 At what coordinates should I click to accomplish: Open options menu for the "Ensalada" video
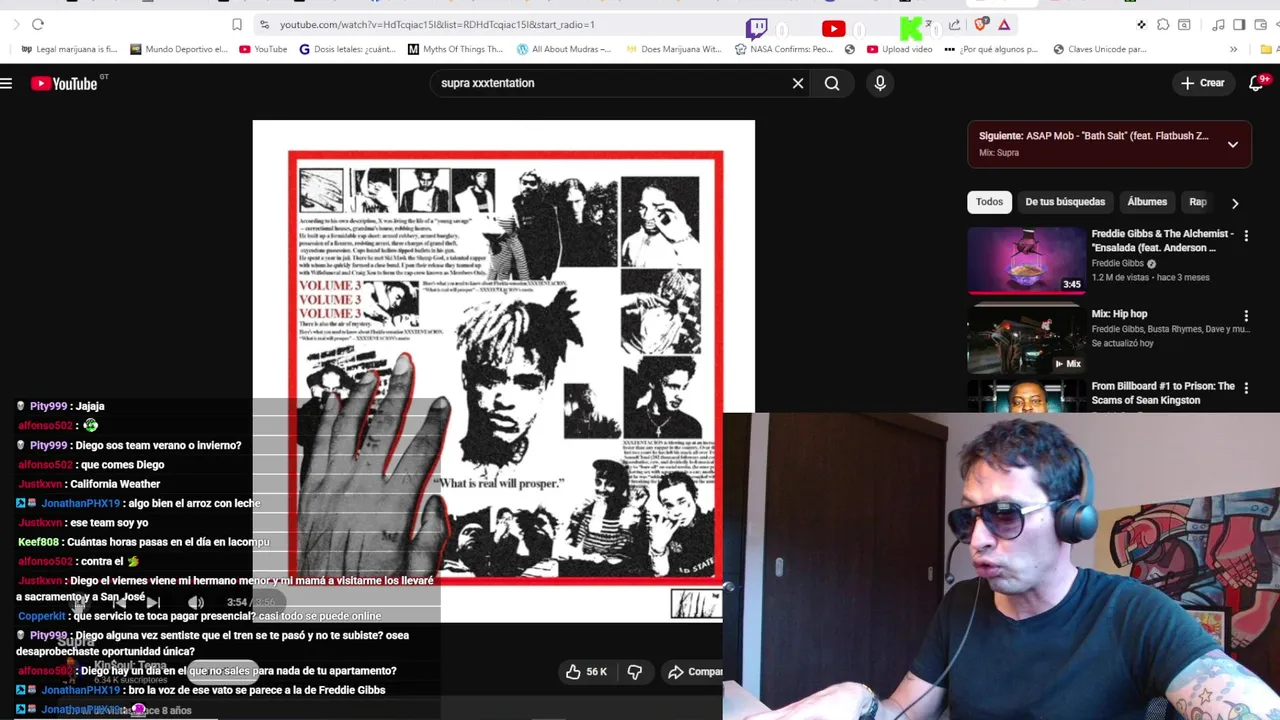click(1246, 235)
